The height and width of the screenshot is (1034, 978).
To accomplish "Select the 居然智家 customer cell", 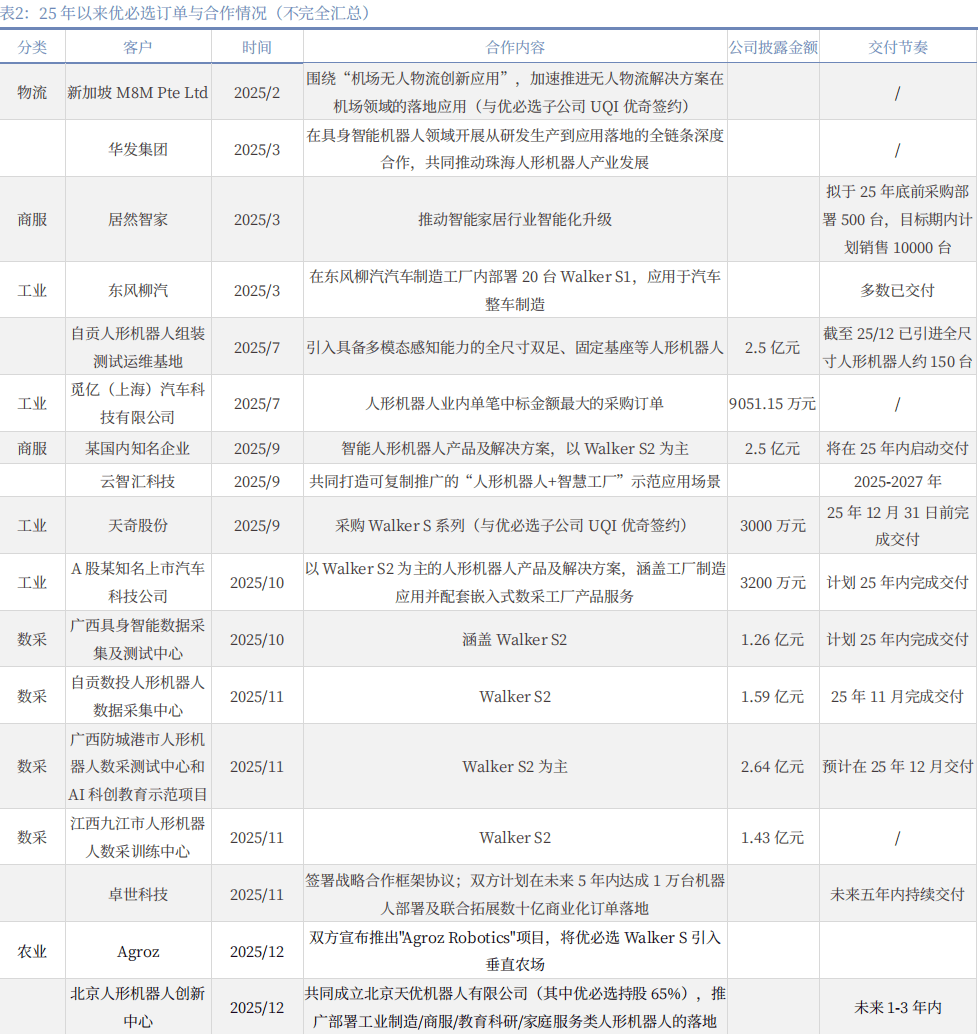I will (138, 220).
